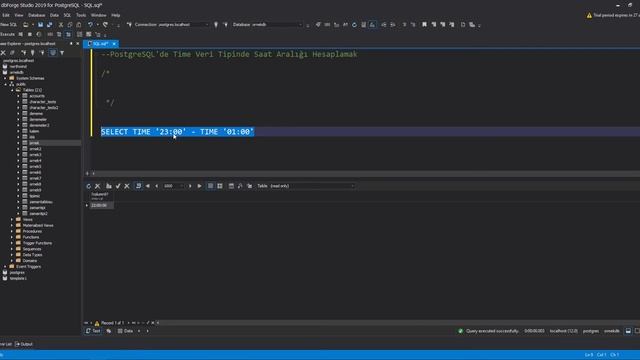Click the Cut scissors icon
Viewport: 640px width, 360px height.
tap(61, 24)
